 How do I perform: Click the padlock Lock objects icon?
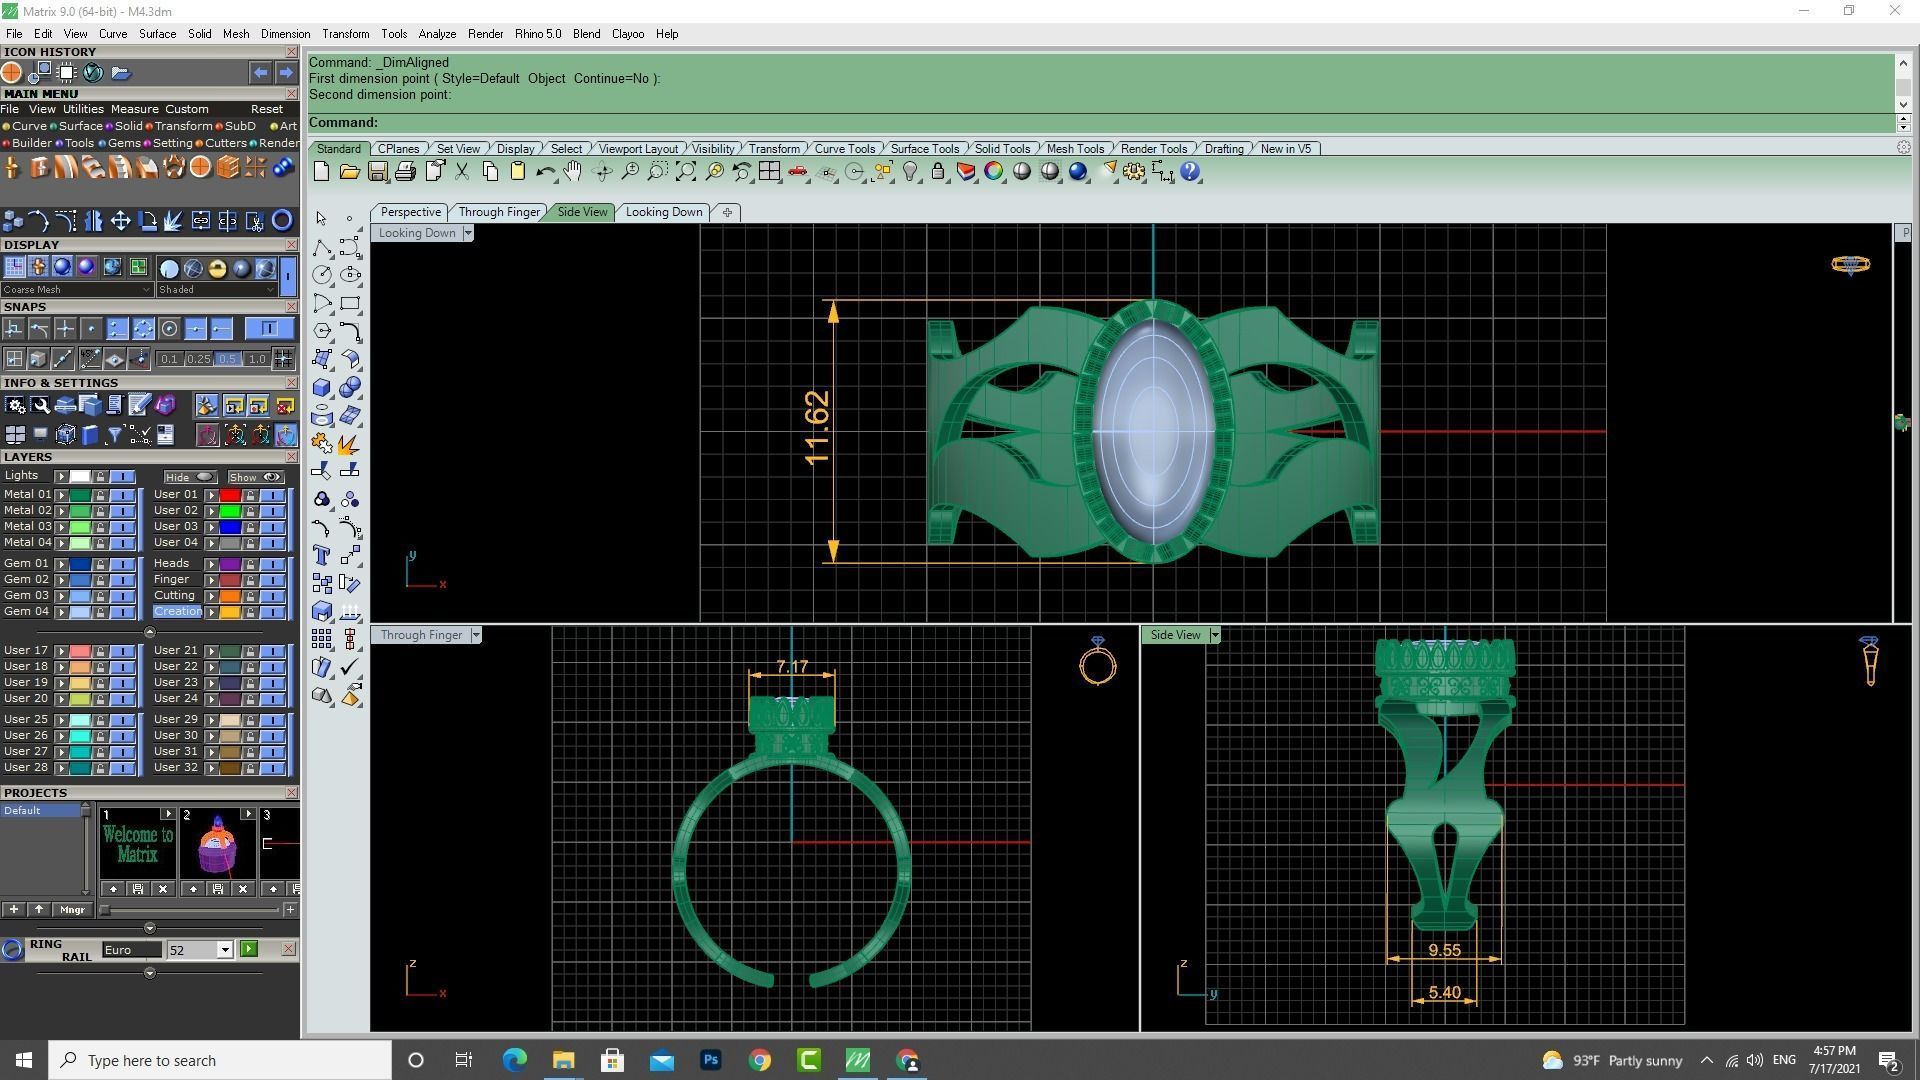click(938, 172)
